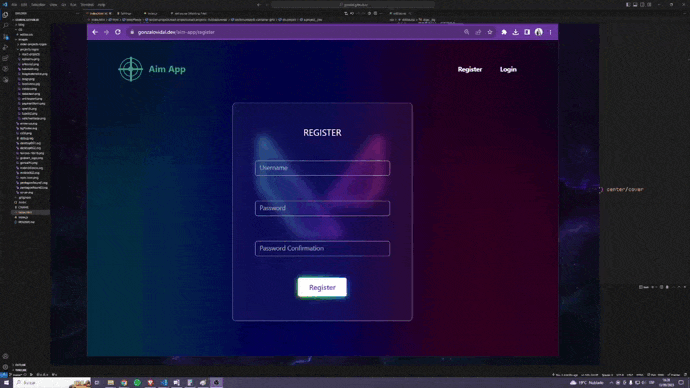Screen dimensions: 690x388
Task: Click the Windows taskbar search box
Action: click(52, 383)
